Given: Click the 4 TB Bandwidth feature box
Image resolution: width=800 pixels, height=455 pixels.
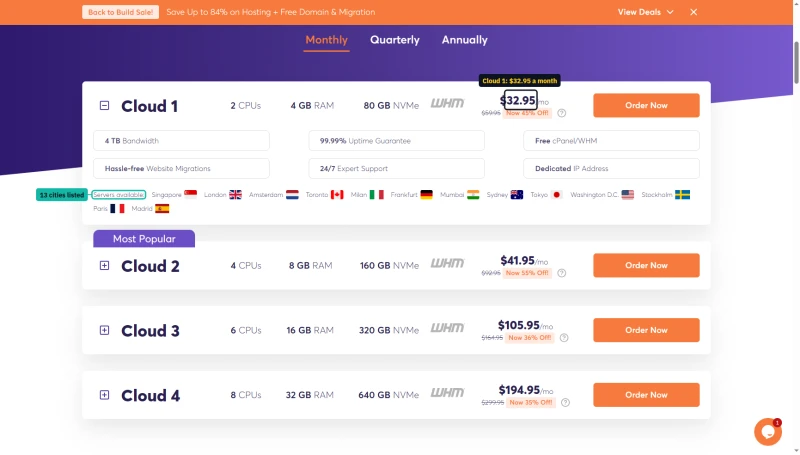Looking at the screenshot, I should coord(181,140).
